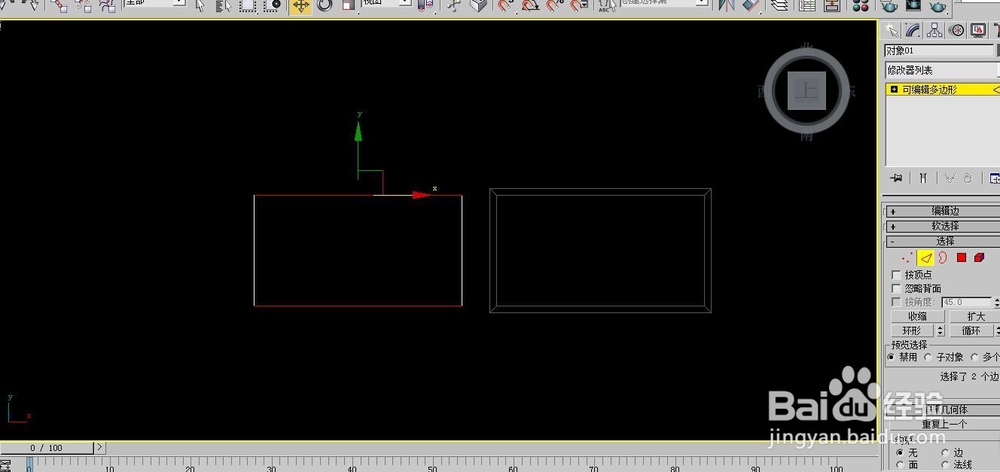Click the 0 / 100 time slider
Image resolution: width=1000 pixels, height=472 pixels.
pyautogui.click(x=47, y=448)
